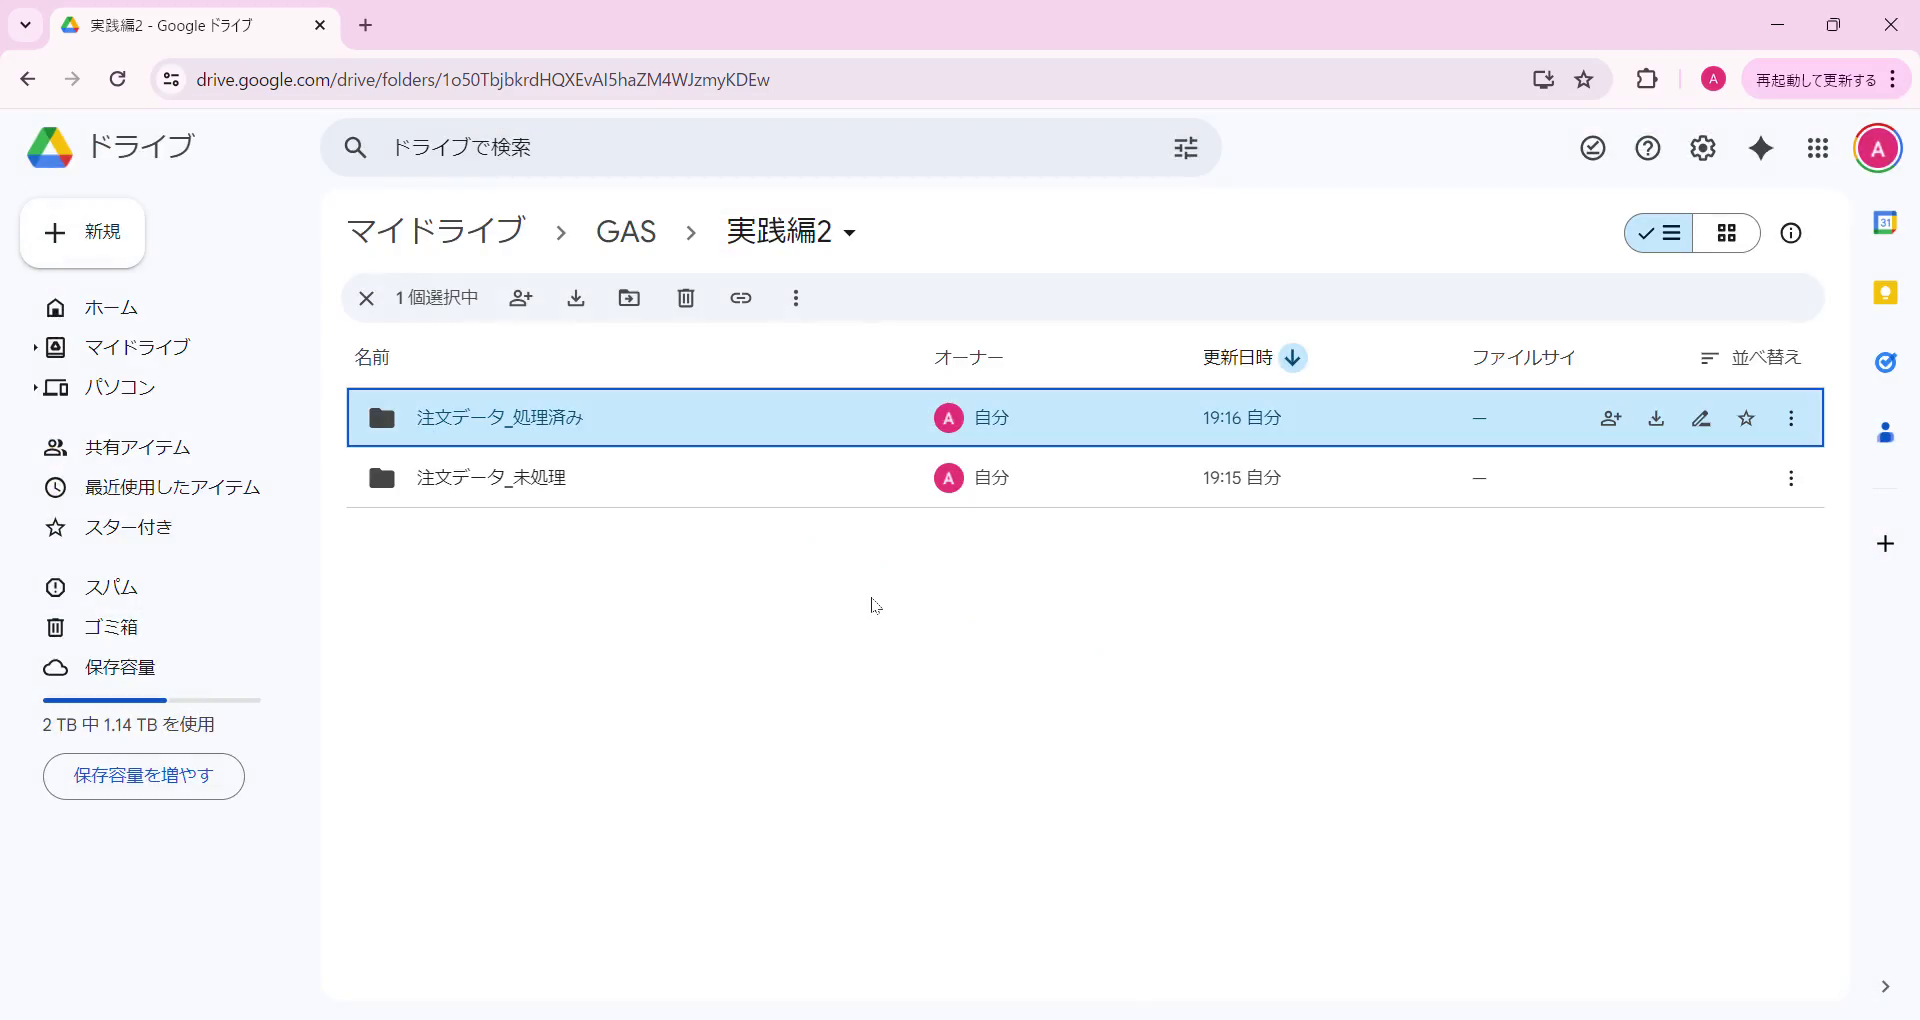1920x1020 pixels.
Task: Rename 注文データ_処理済み with the pencil icon
Action: (x=1701, y=418)
